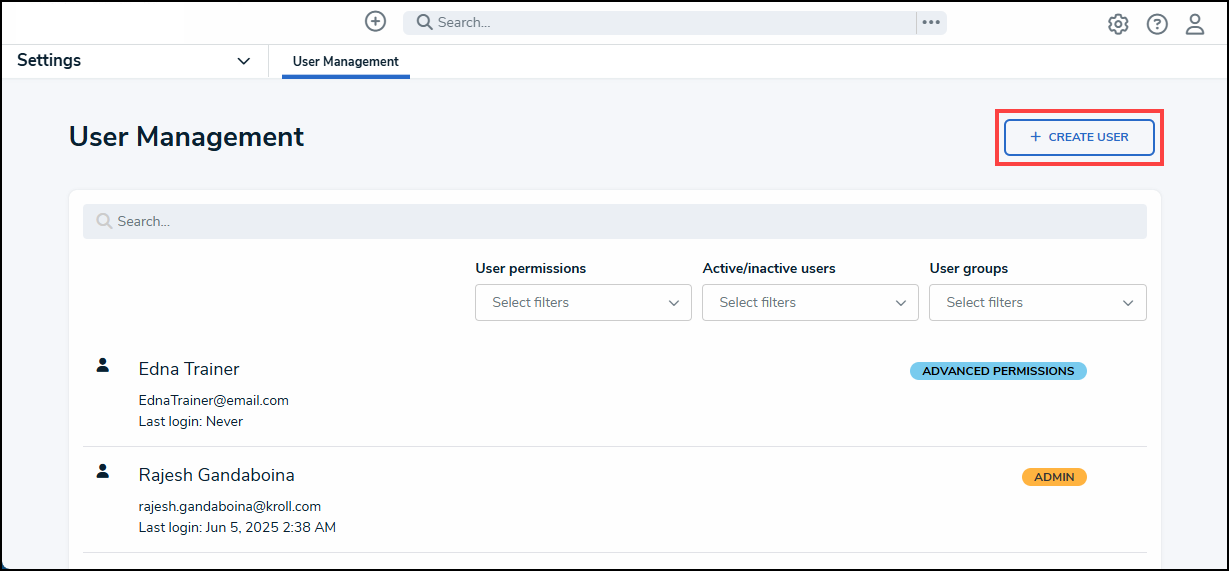
Task: Click the Advanced Permissions badge
Action: click(998, 371)
